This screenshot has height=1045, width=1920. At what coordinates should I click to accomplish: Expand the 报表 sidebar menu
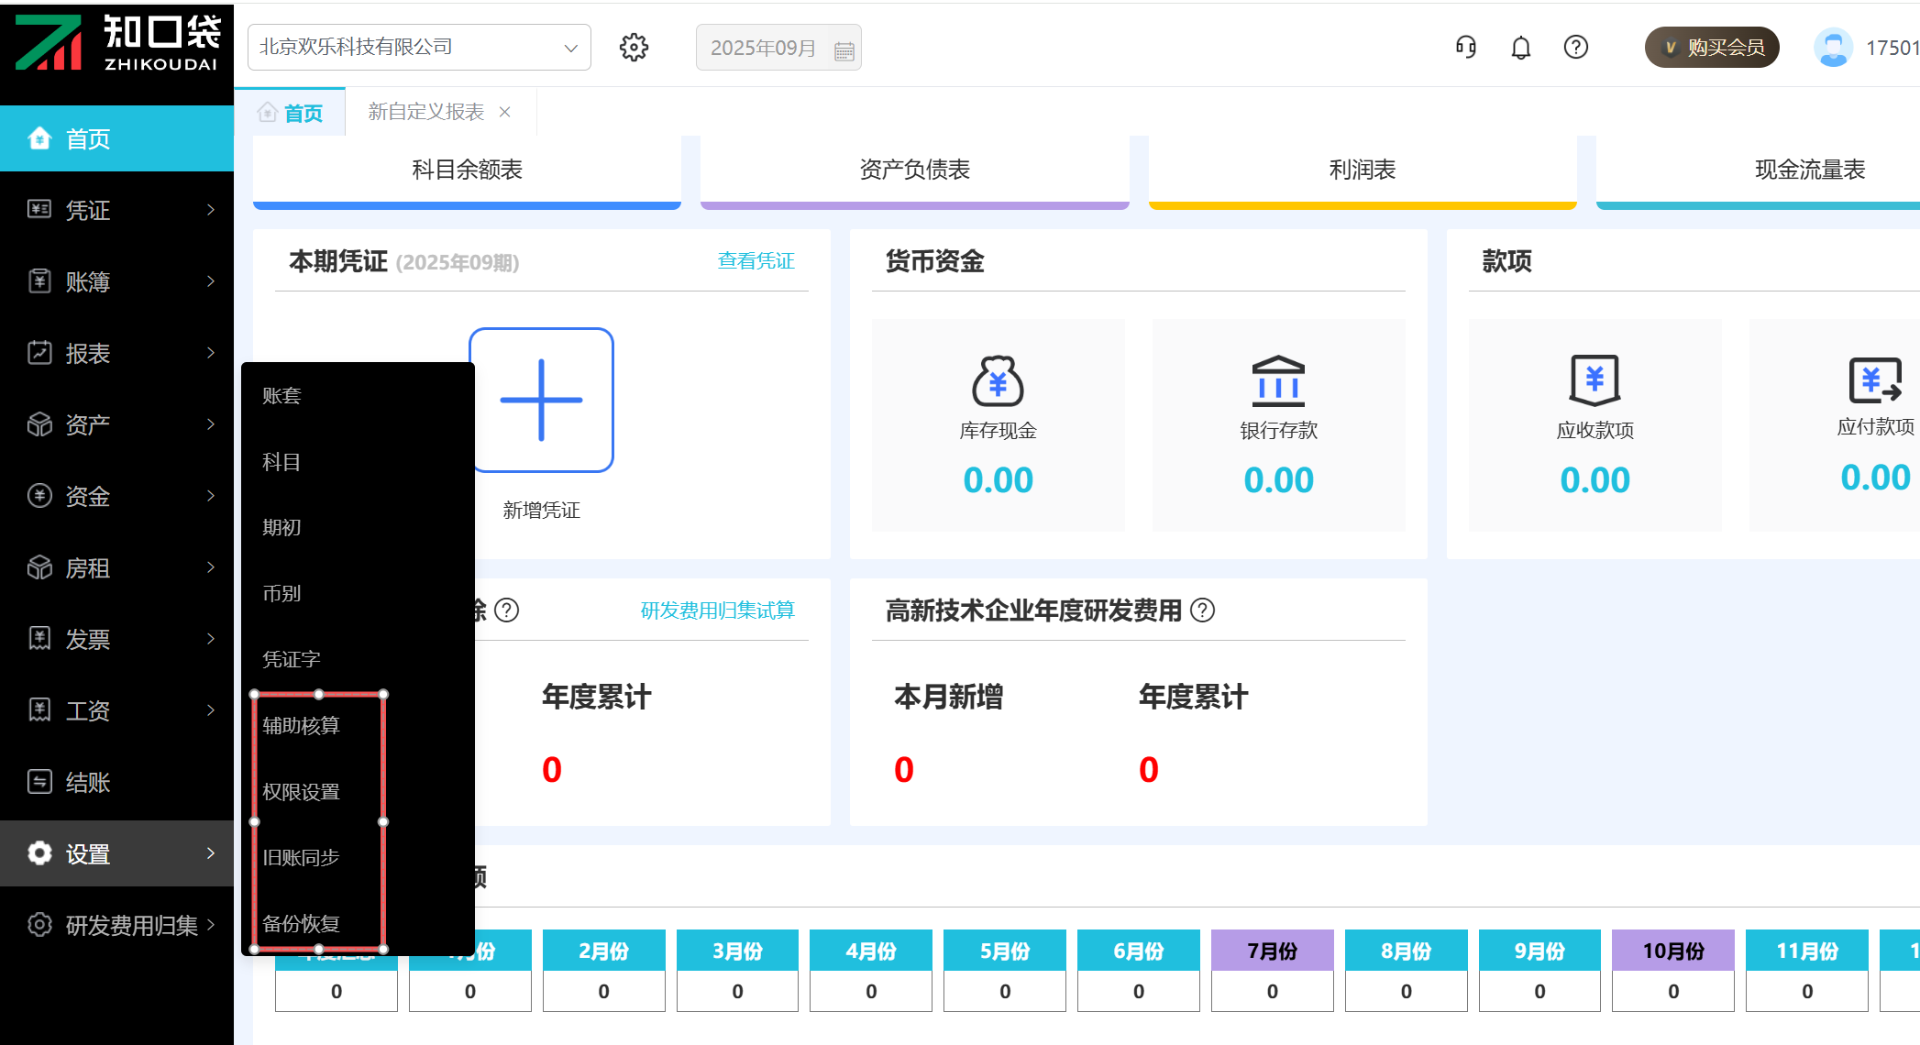pos(117,353)
